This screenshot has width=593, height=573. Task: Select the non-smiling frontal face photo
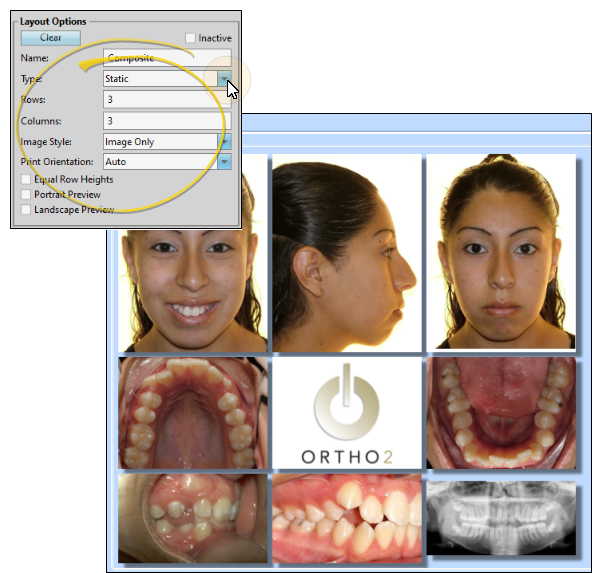(x=501, y=252)
